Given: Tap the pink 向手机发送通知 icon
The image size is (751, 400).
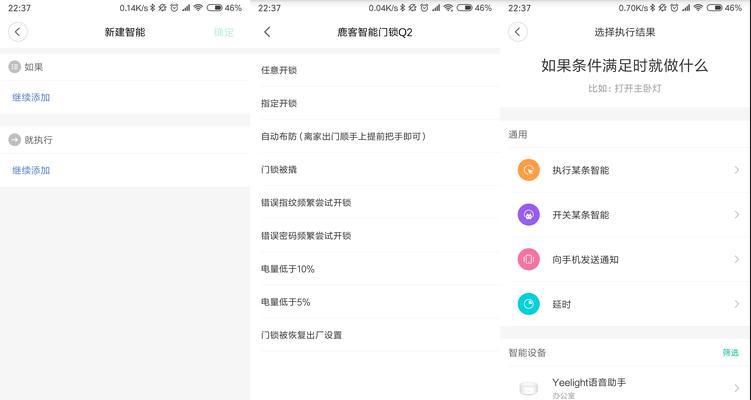Looking at the screenshot, I should 529,259.
